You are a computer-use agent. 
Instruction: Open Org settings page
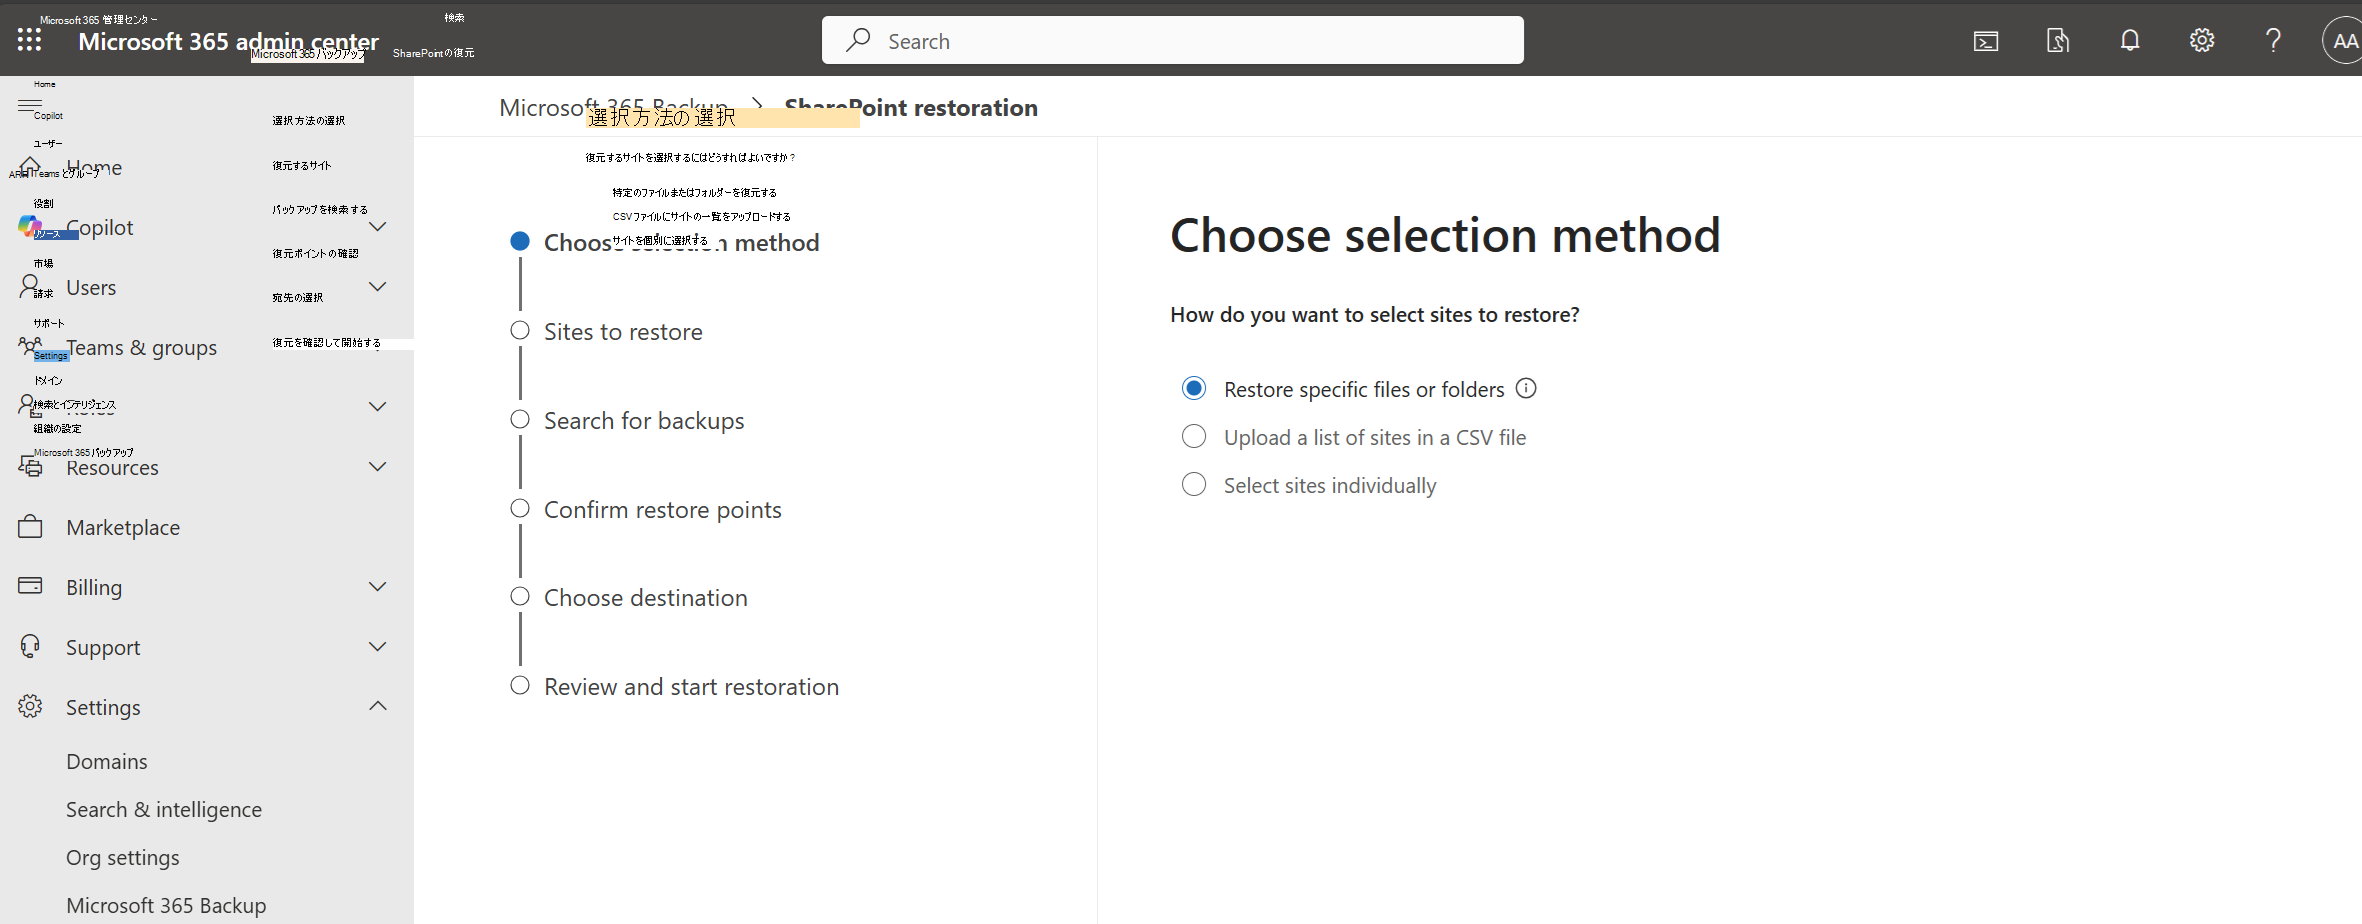point(123,858)
